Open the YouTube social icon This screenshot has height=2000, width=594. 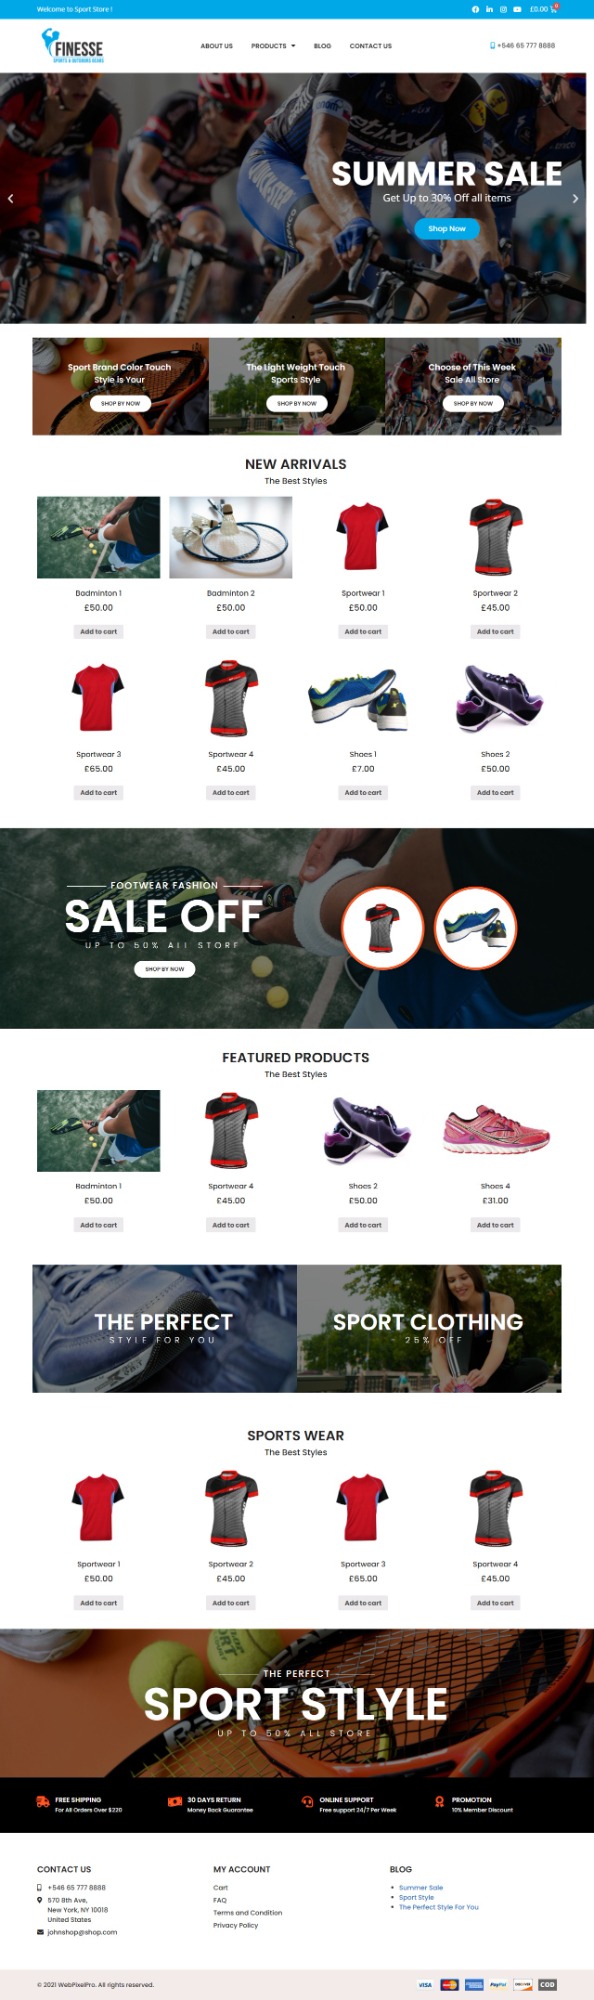pyautogui.click(x=517, y=9)
